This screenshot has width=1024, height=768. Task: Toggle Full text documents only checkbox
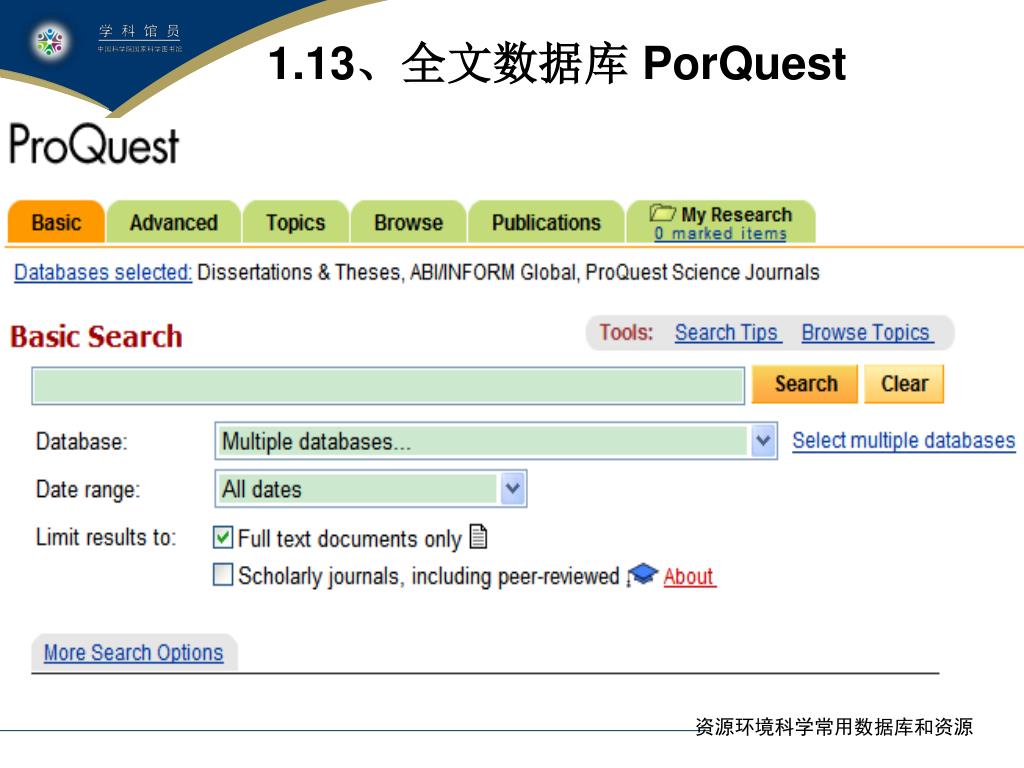coord(223,537)
